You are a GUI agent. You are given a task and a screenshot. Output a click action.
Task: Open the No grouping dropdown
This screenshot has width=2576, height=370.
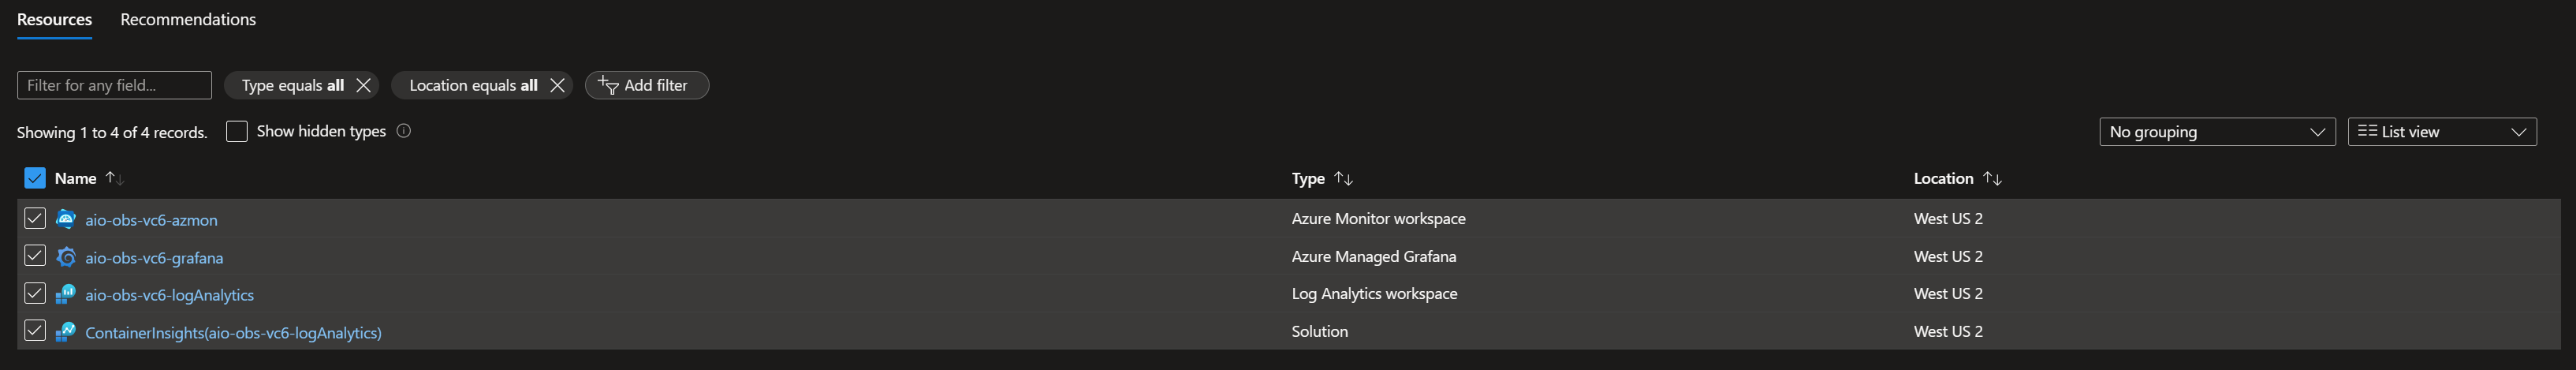2217,132
